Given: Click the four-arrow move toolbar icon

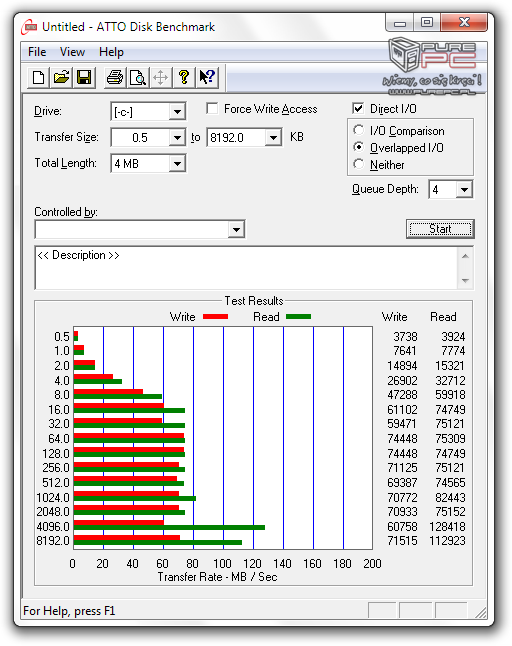Looking at the screenshot, I should point(160,77).
